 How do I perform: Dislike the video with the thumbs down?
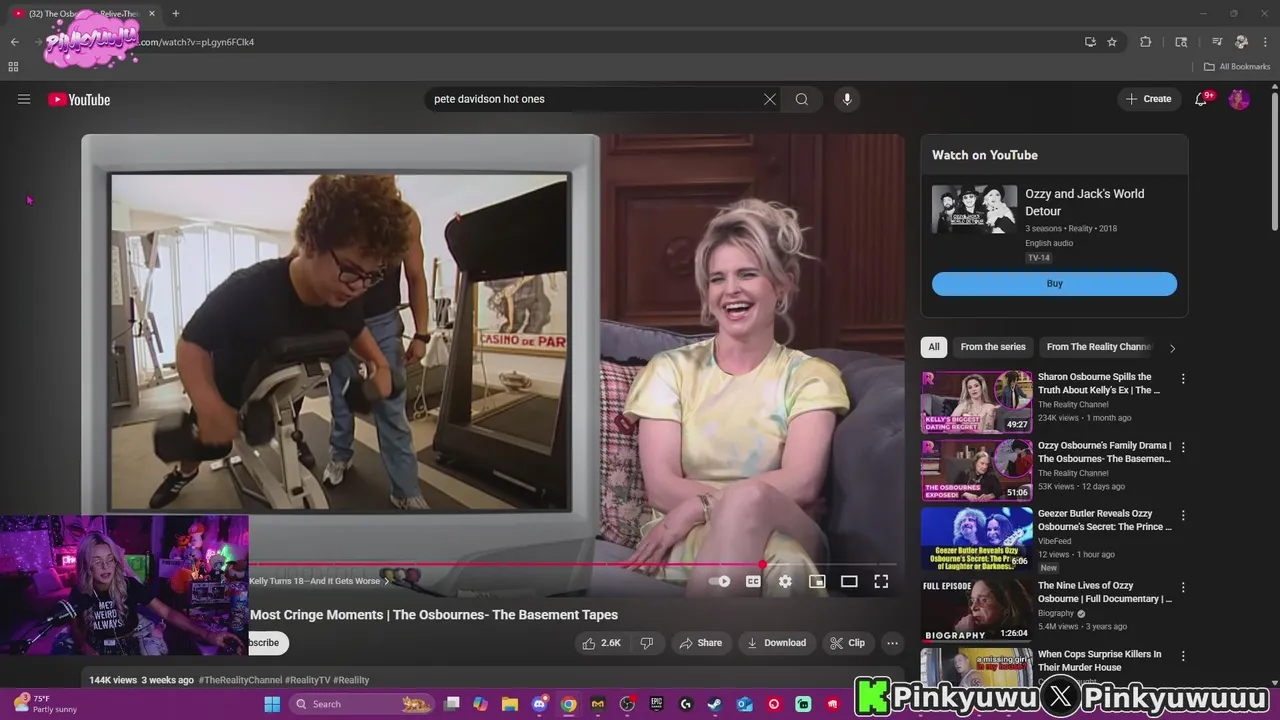[x=647, y=643]
